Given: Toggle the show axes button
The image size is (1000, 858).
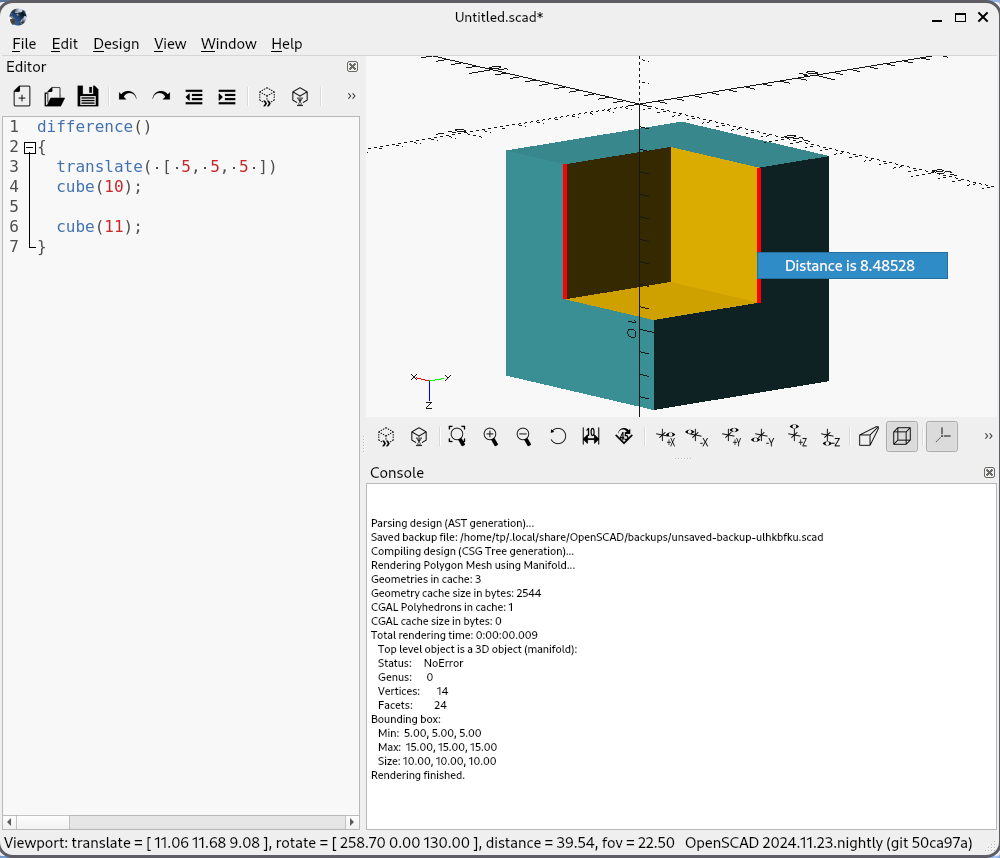Looking at the screenshot, I should tap(941, 436).
